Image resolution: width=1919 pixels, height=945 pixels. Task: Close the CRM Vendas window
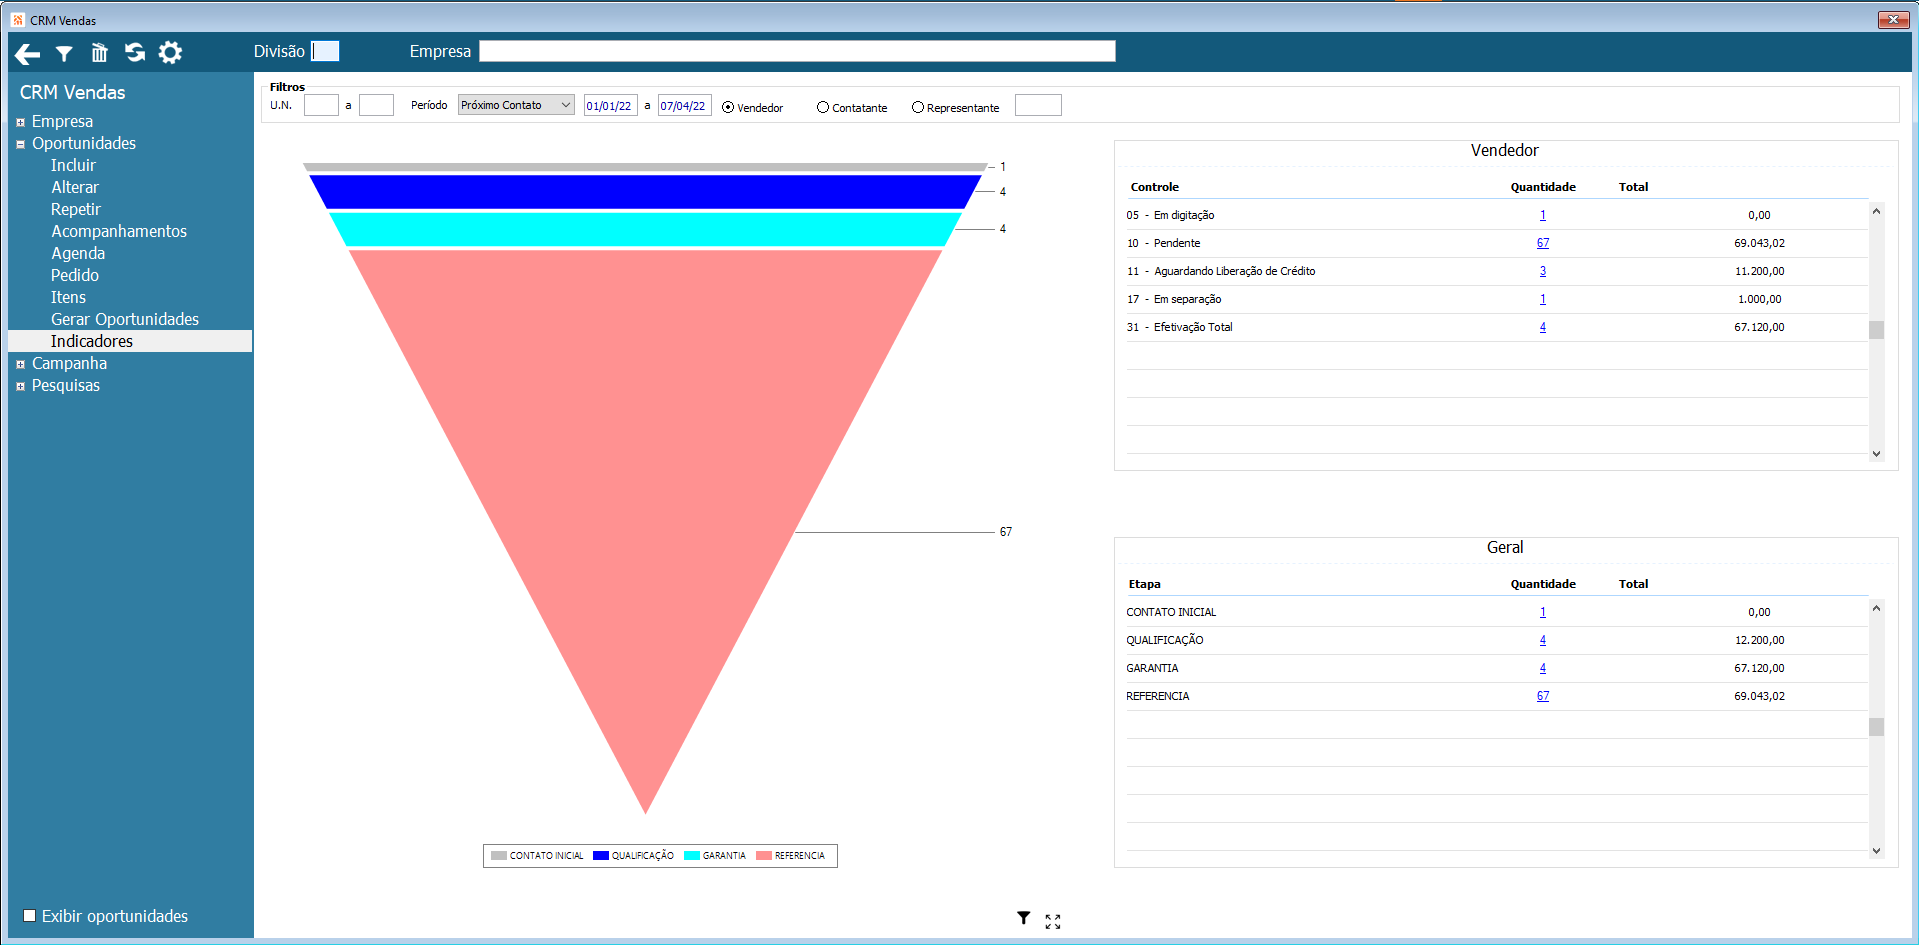(1893, 20)
